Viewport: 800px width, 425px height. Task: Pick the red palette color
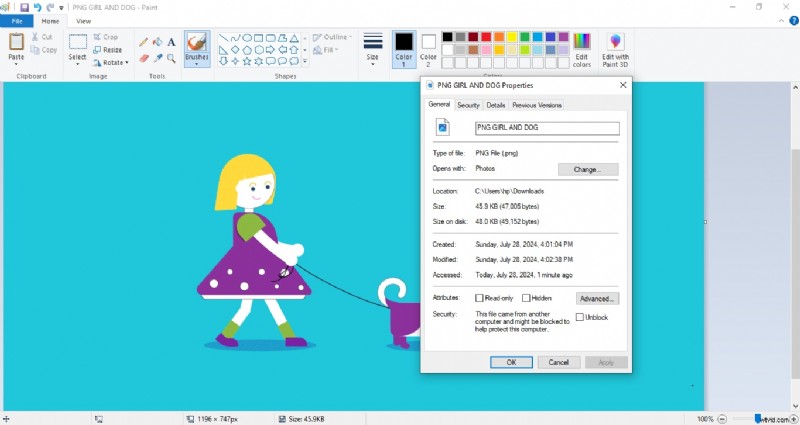coord(486,37)
